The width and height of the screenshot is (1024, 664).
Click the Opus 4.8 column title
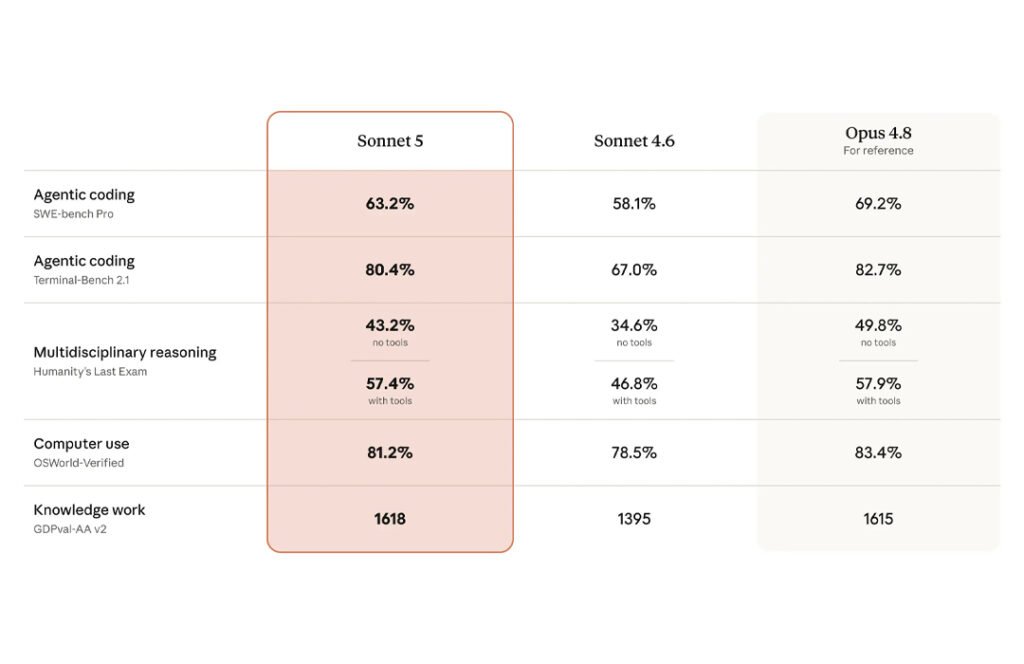878,133
